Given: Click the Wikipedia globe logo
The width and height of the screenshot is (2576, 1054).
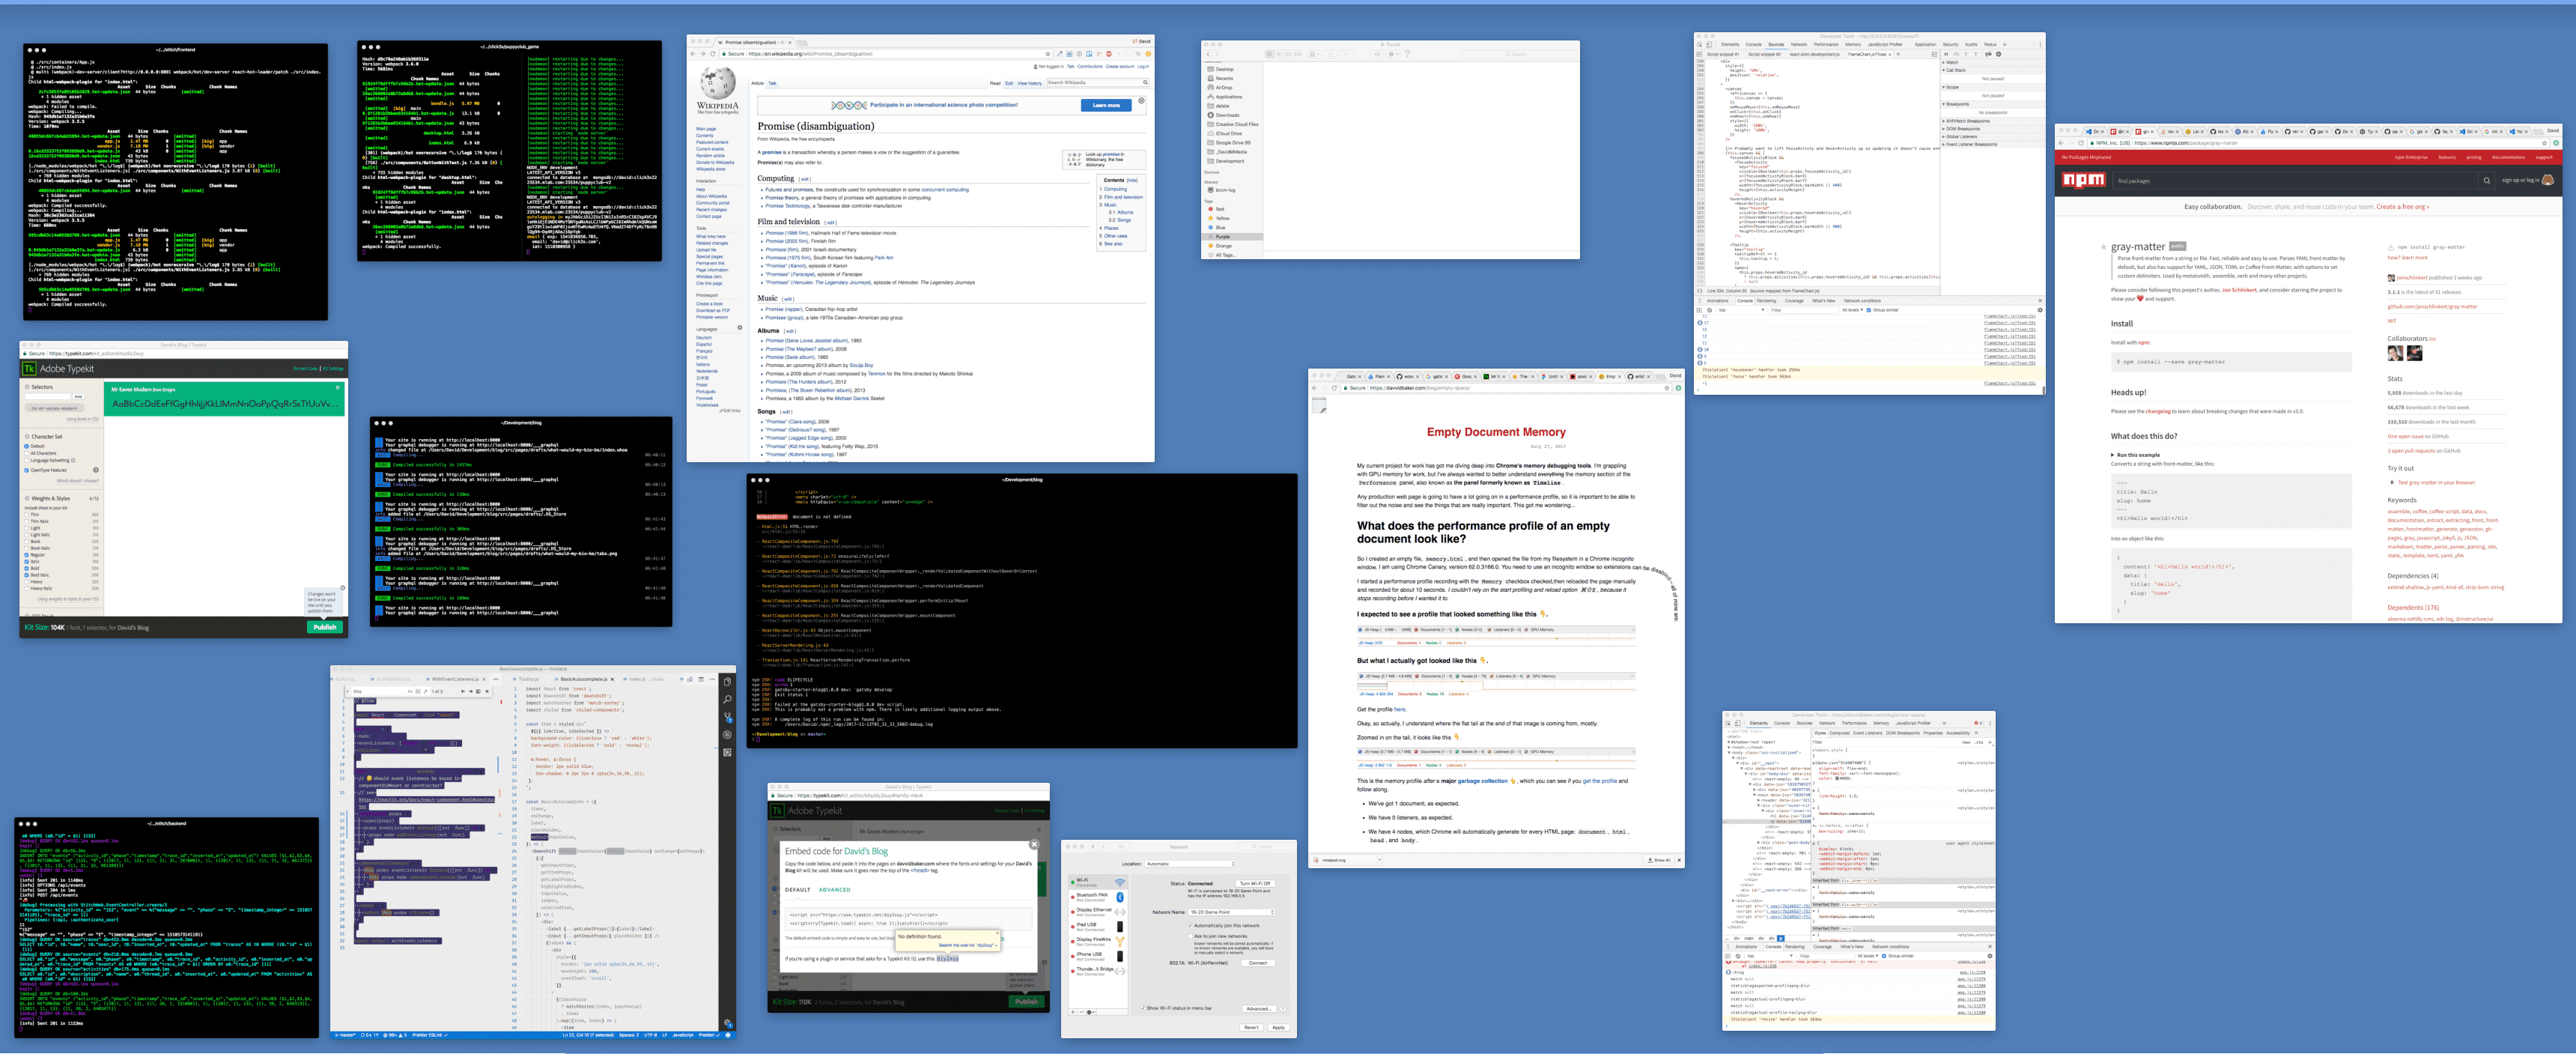Looking at the screenshot, I should [717, 83].
